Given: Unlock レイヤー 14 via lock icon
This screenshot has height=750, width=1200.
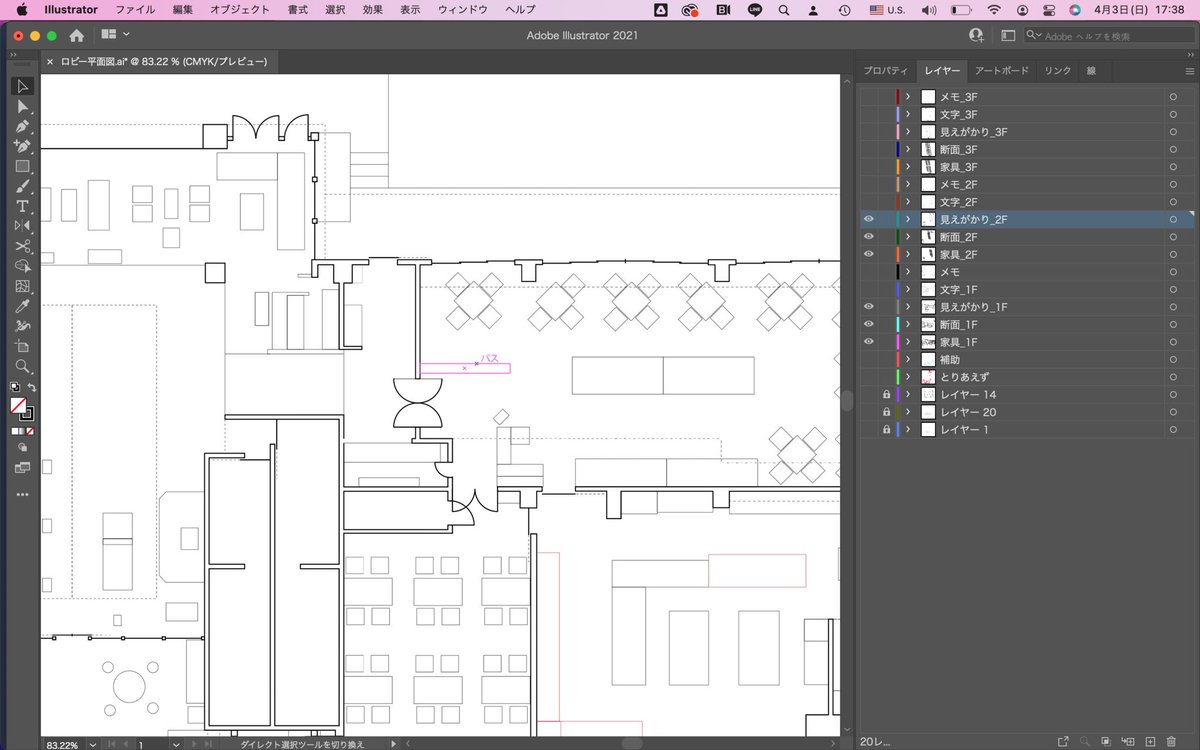Looking at the screenshot, I should (x=886, y=394).
